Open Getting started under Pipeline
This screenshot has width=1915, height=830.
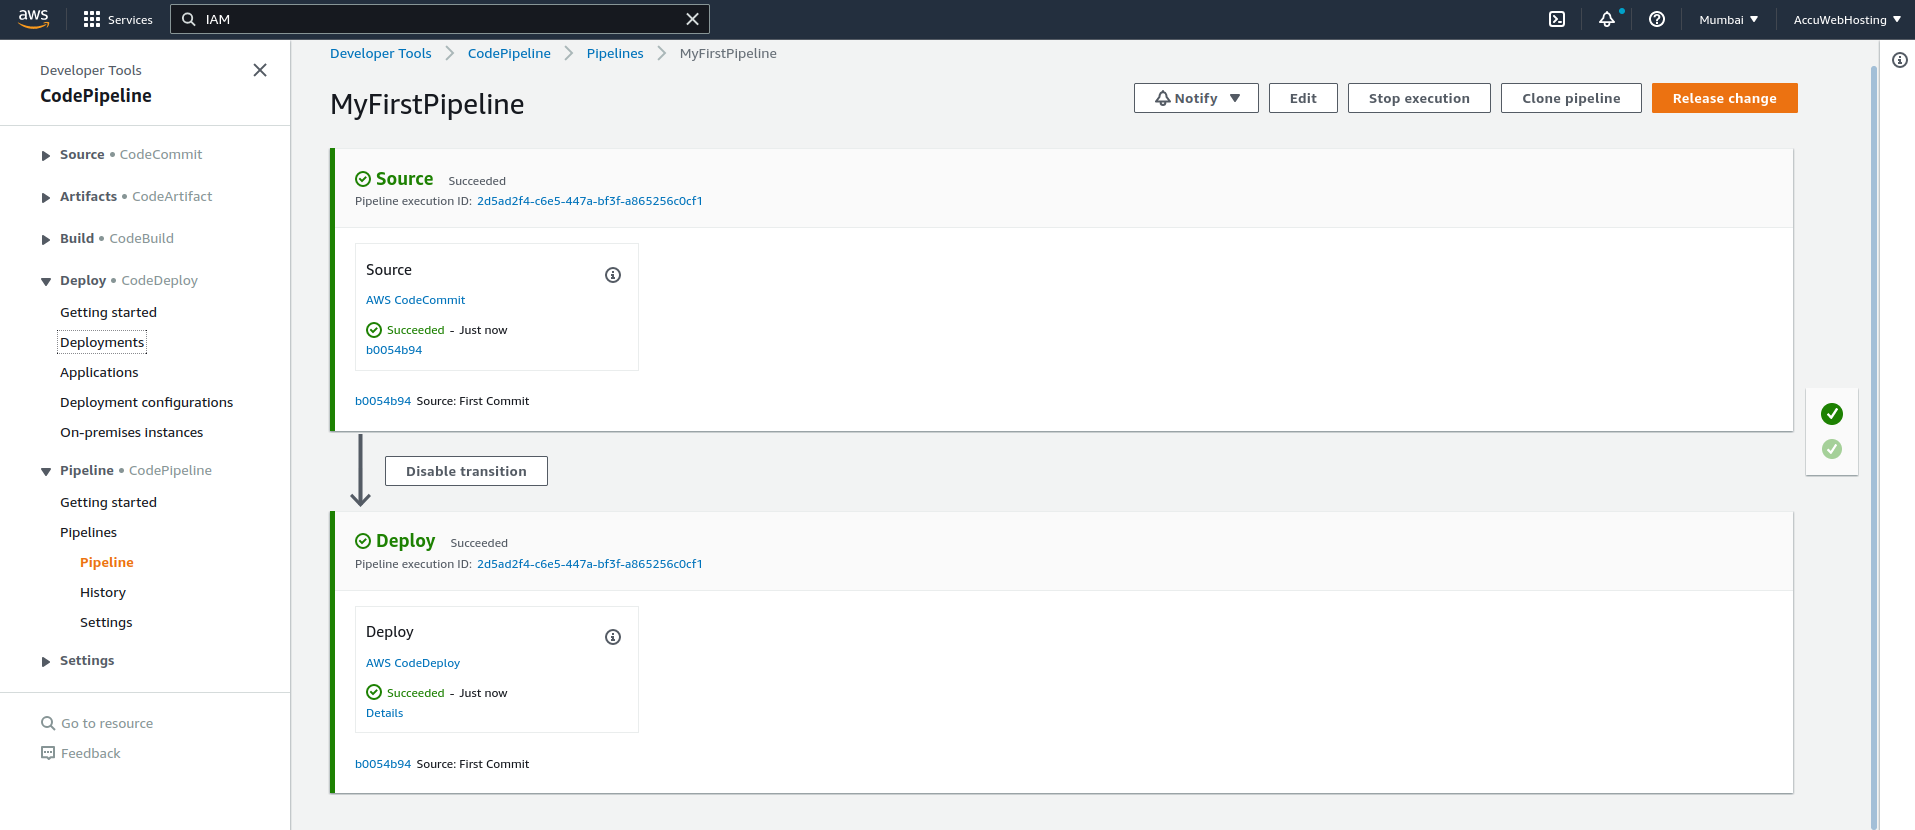pyautogui.click(x=108, y=503)
